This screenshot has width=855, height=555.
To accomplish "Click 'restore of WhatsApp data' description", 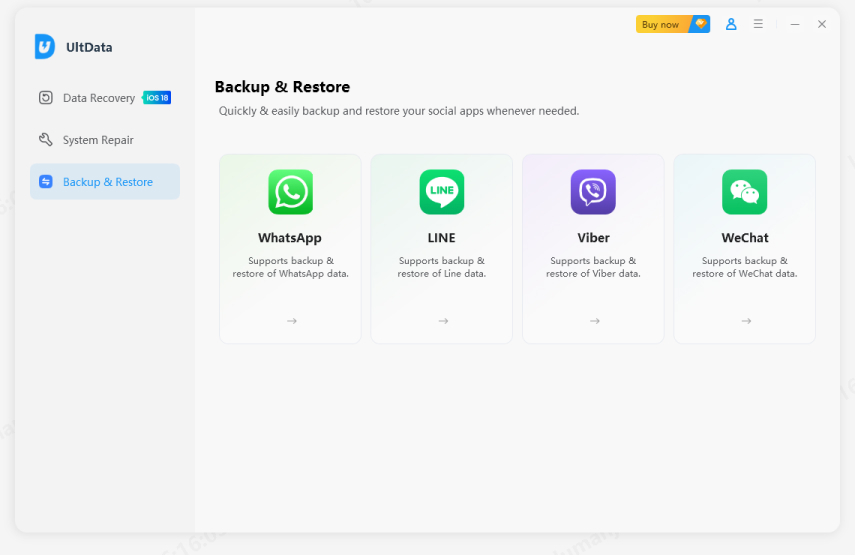I will click(290, 274).
